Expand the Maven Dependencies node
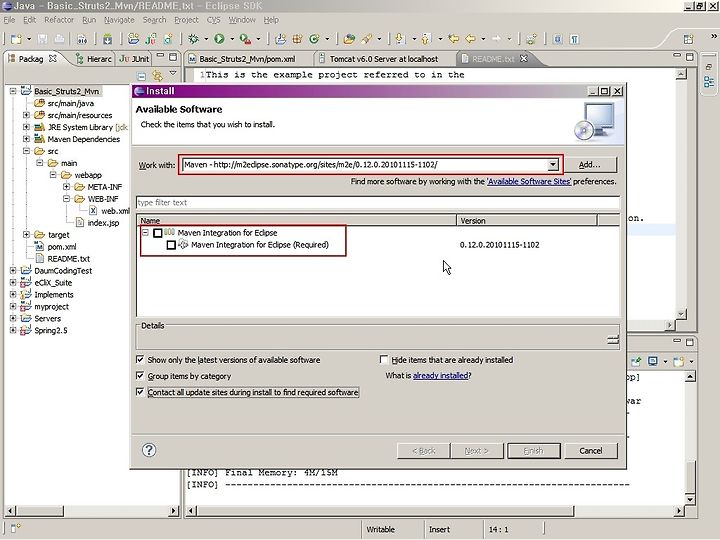Image resolution: width=720 pixels, height=540 pixels. [27, 139]
